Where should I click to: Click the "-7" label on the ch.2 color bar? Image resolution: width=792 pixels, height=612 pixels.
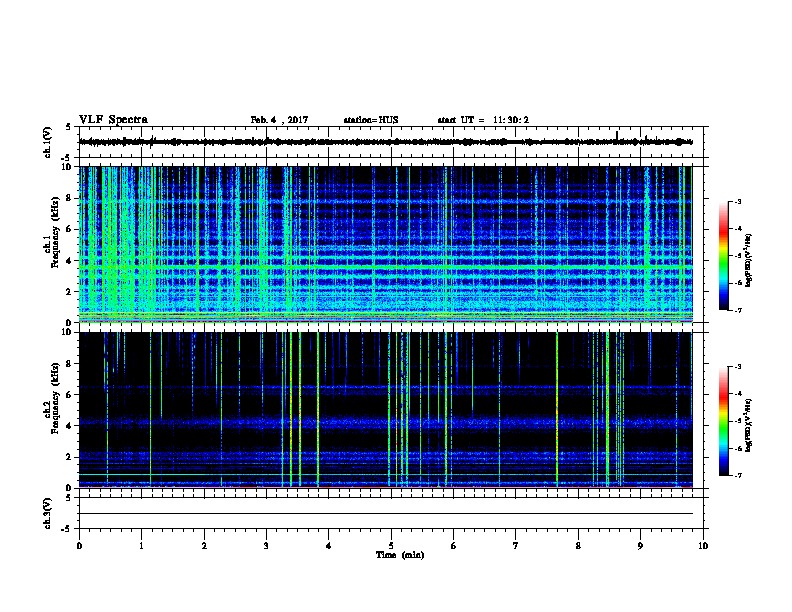click(737, 475)
